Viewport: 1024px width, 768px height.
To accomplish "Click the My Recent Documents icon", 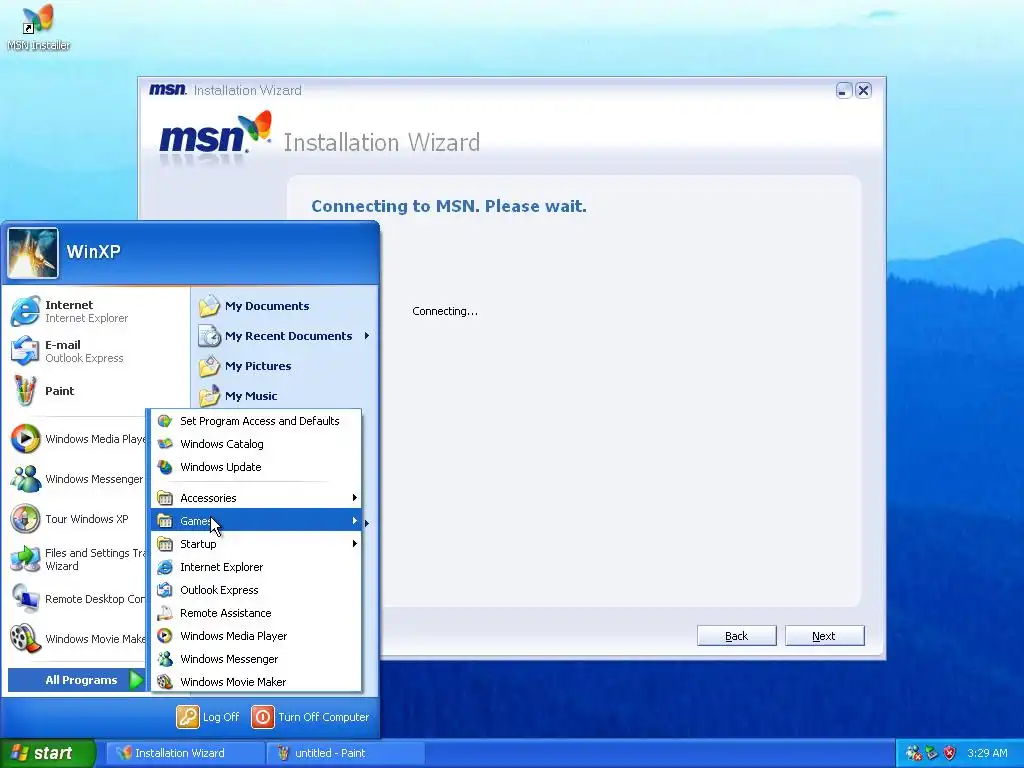I will point(209,336).
